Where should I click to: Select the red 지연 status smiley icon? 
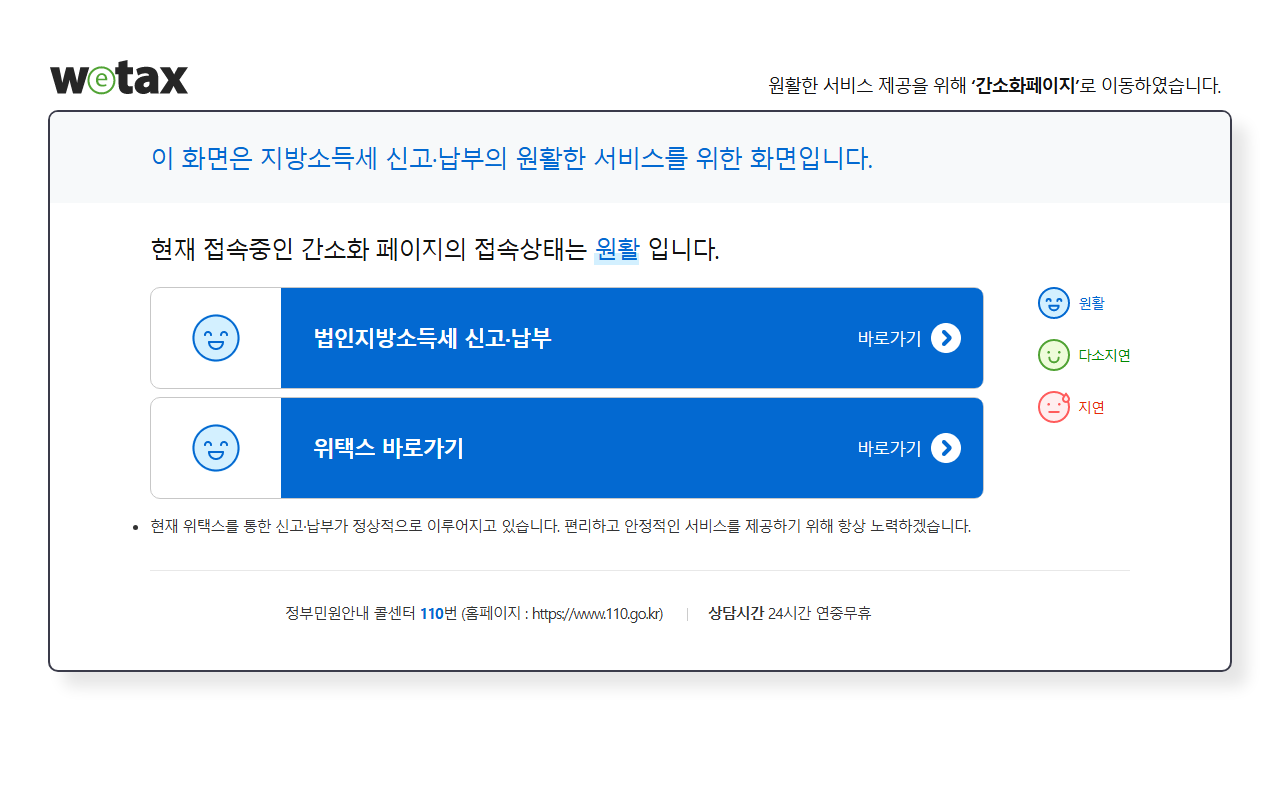click(1054, 407)
